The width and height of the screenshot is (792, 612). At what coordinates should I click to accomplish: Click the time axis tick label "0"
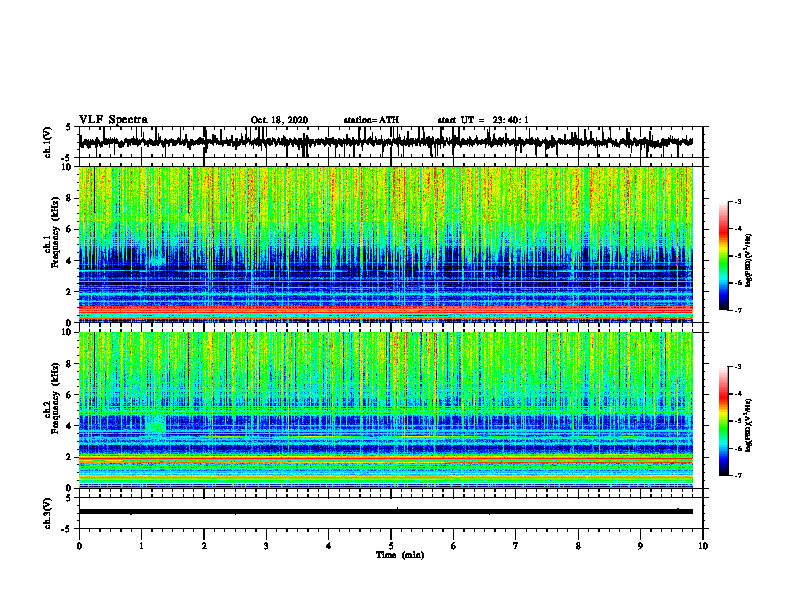point(79,546)
